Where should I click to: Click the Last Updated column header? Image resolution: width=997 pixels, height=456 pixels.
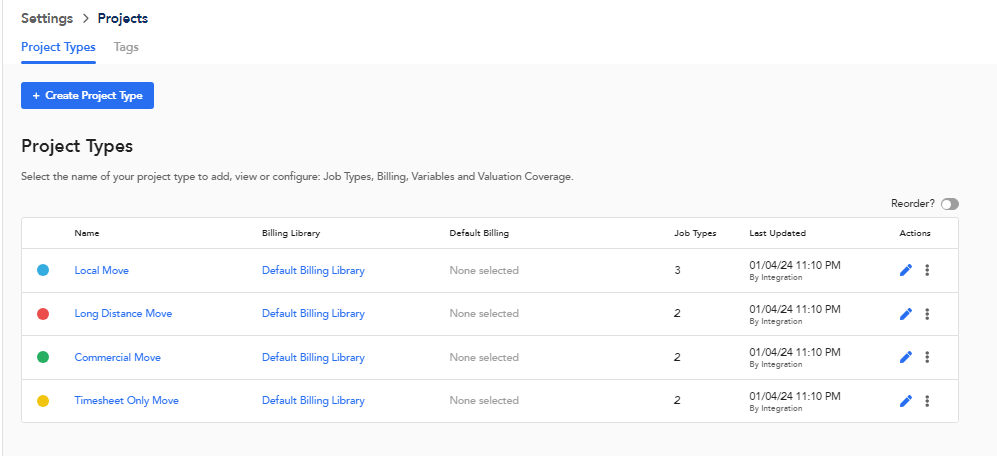click(778, 233)
